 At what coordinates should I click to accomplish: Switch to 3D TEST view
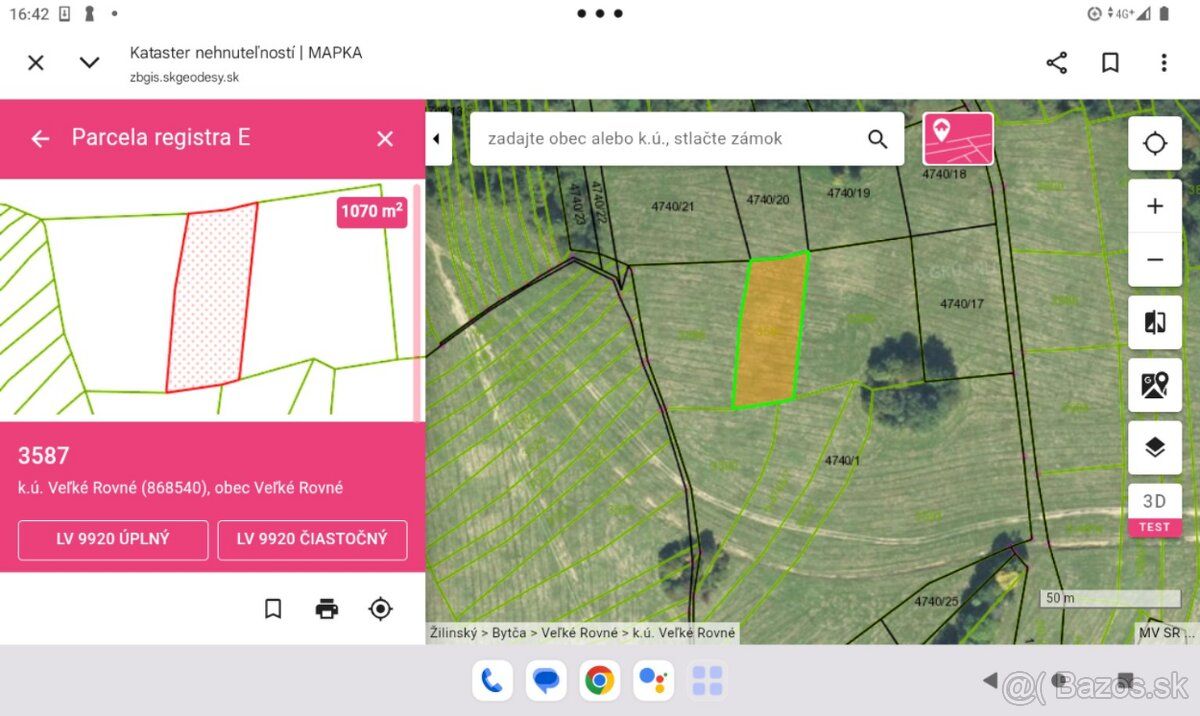pyautogui.click(x=1155, y=510)
